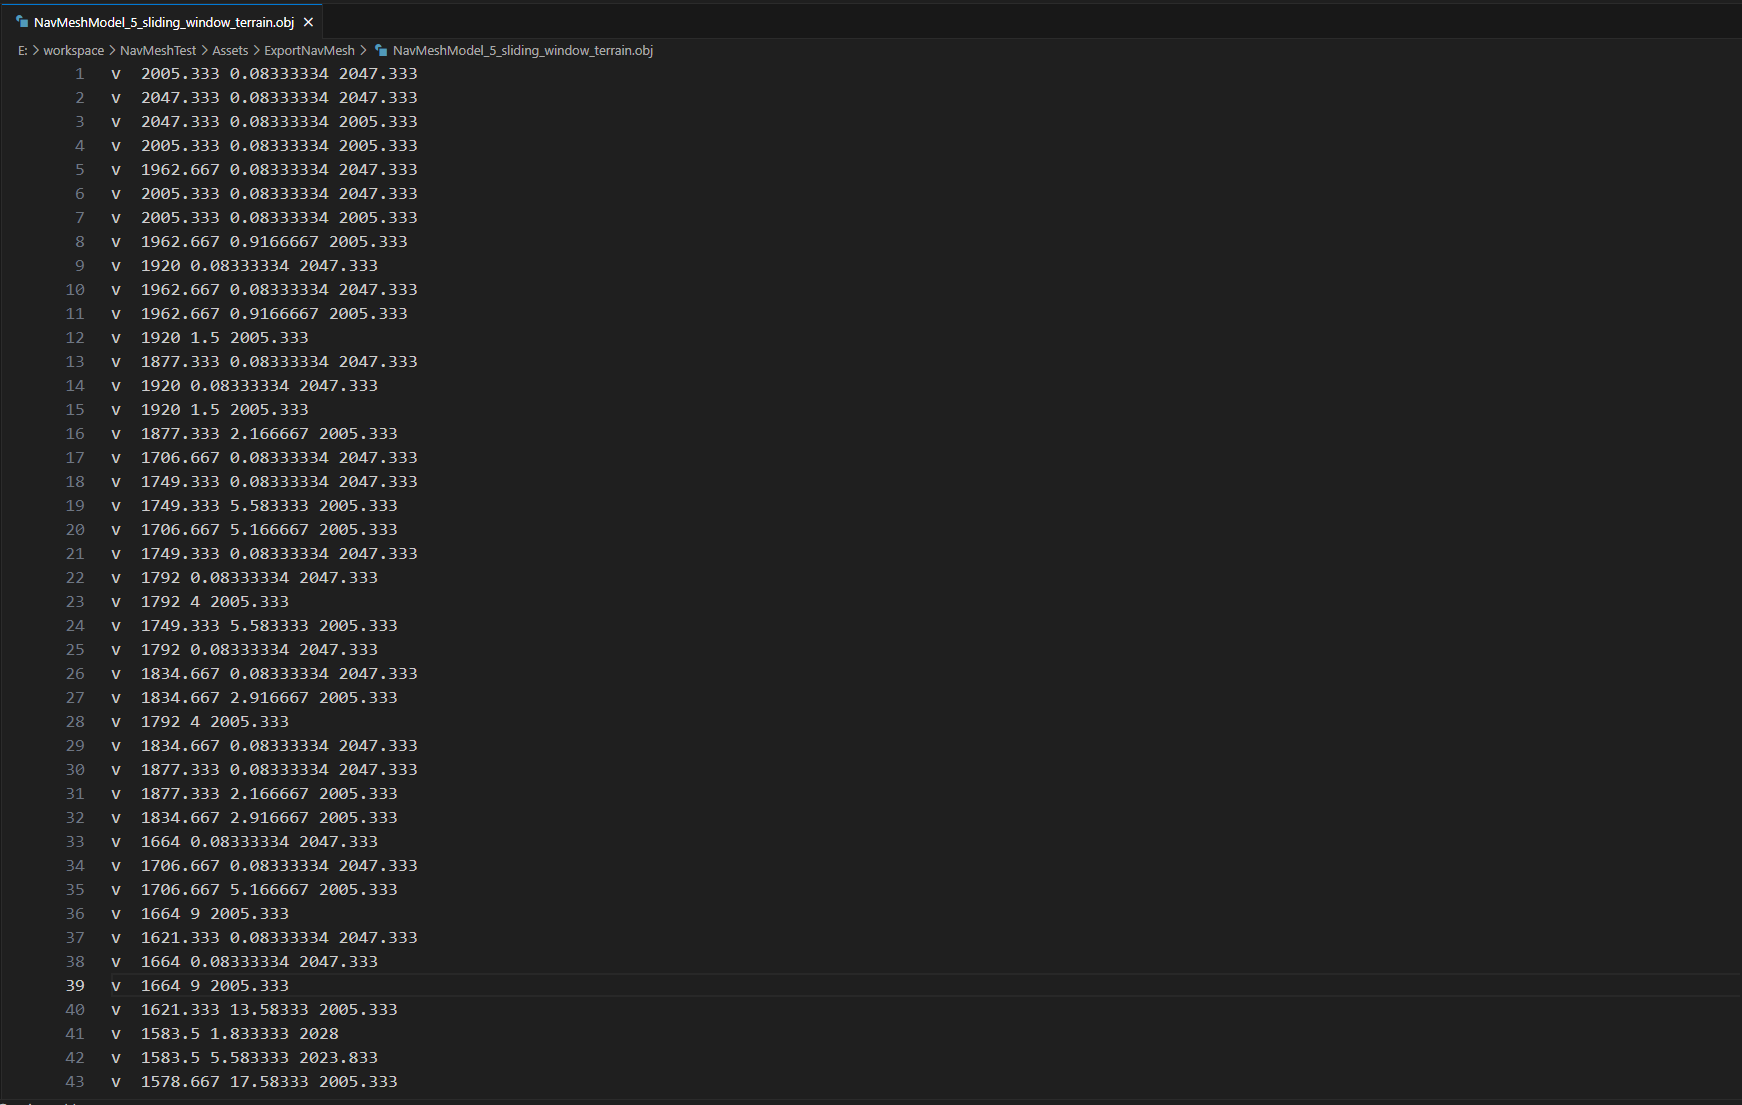Close the NavMeshModel_5_sliding_window_terrain.obj tab
This screenshot has width=1742, height=1105.
pyautogui.click(x=308, y=22)
